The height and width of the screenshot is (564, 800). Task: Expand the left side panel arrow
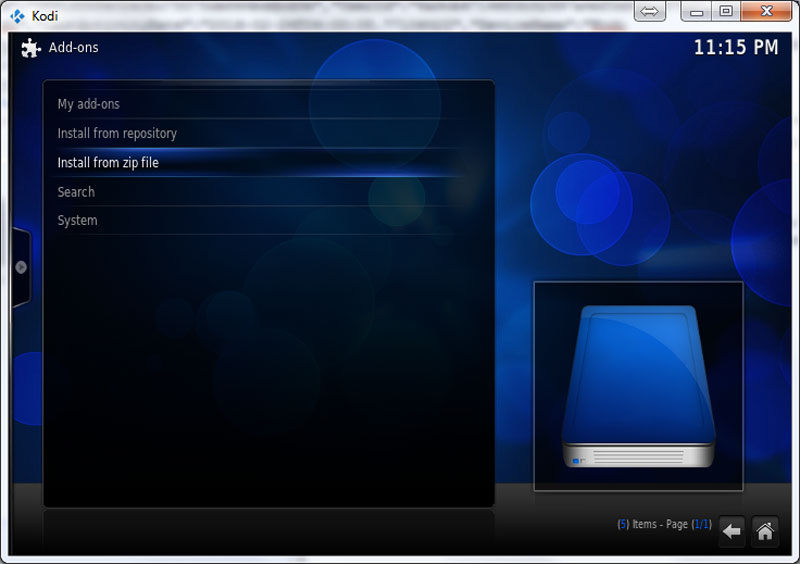coord(21,267)
